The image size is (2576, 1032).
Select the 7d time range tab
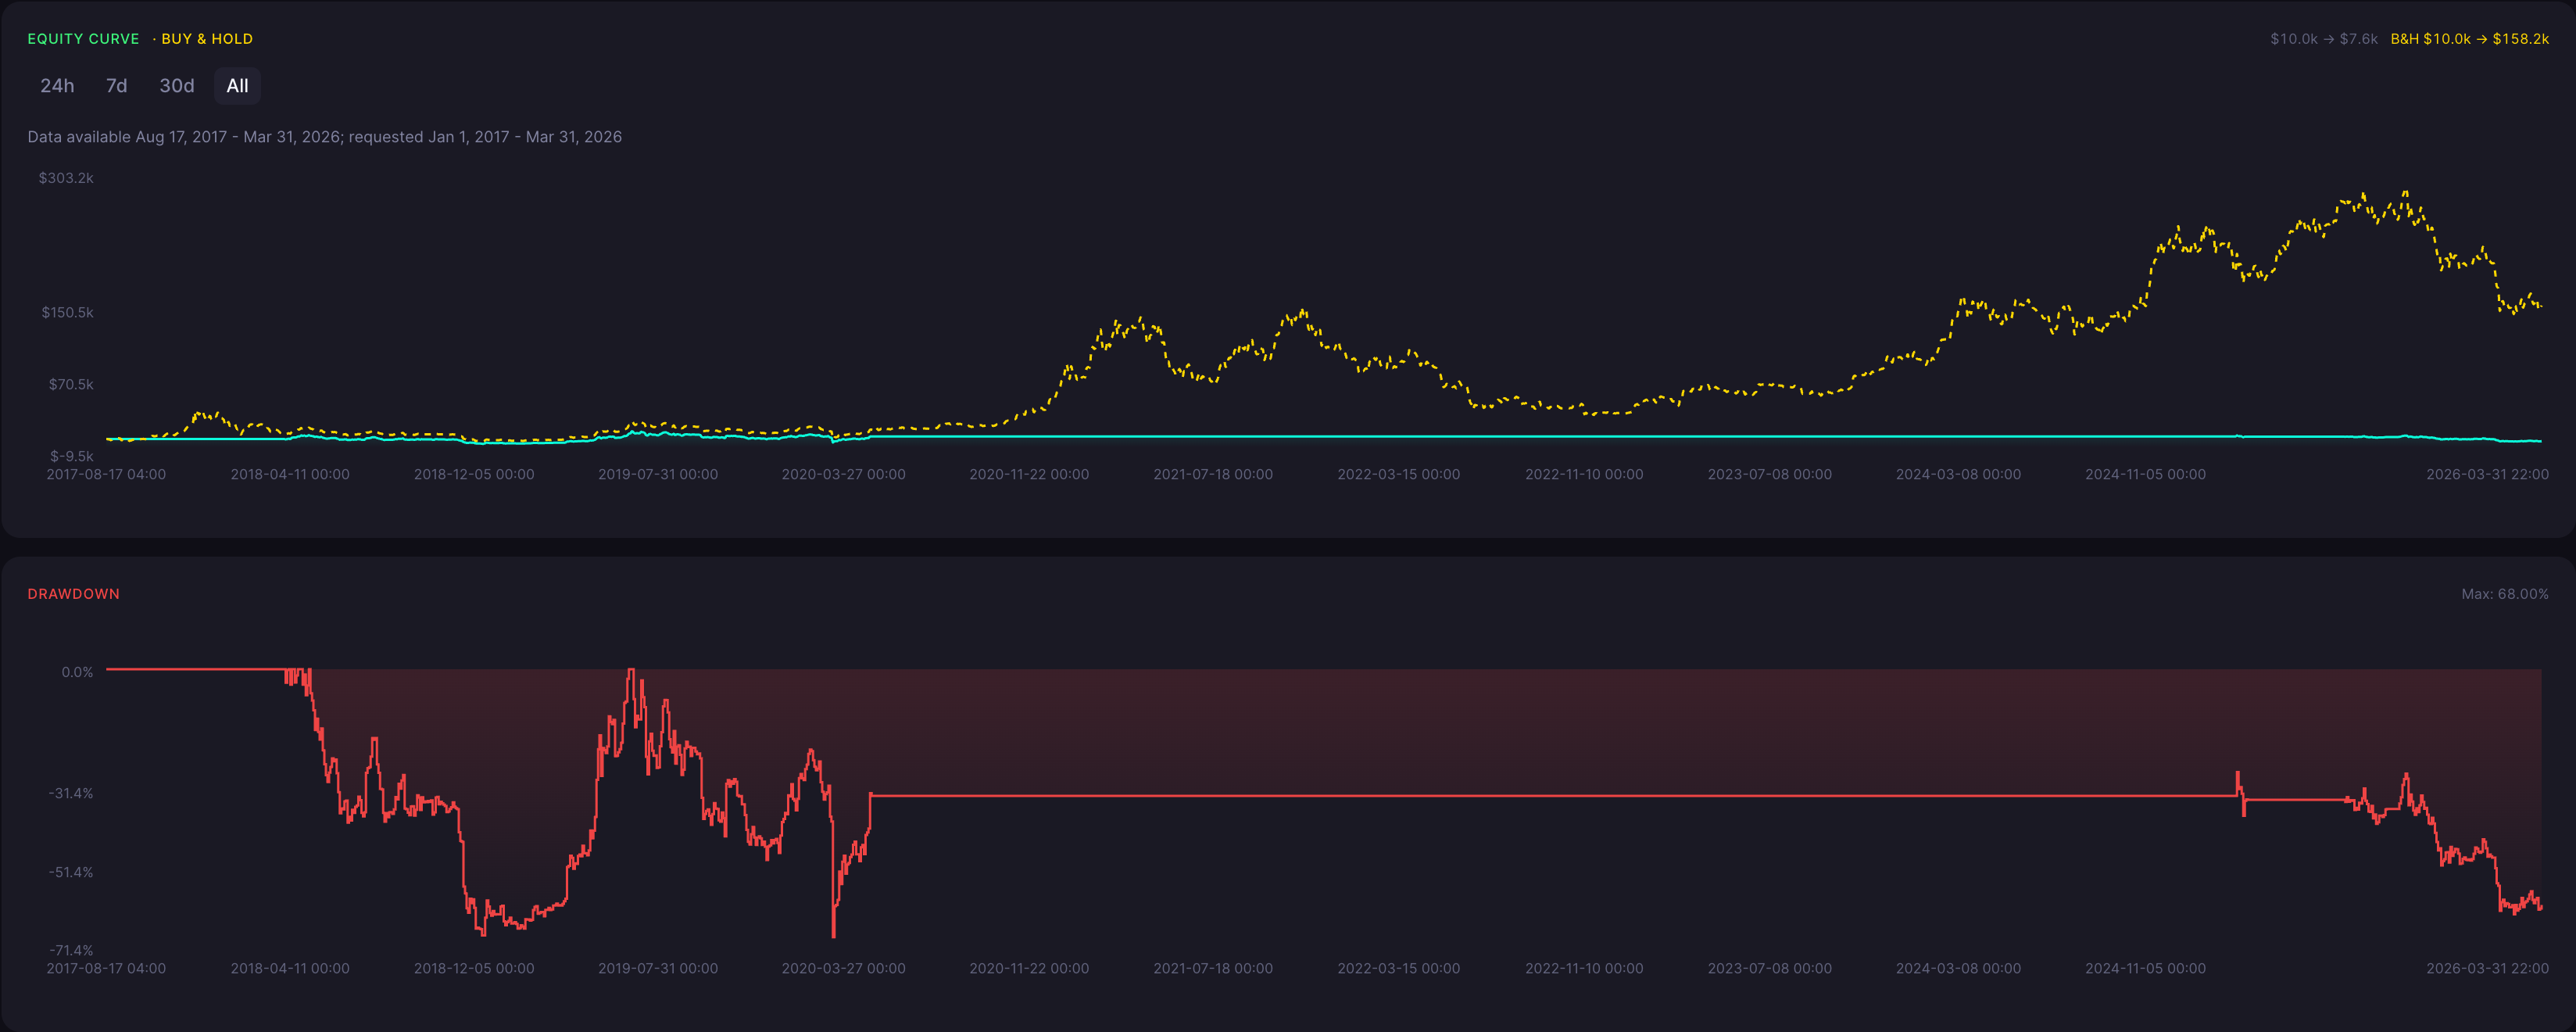pos(116,86)
